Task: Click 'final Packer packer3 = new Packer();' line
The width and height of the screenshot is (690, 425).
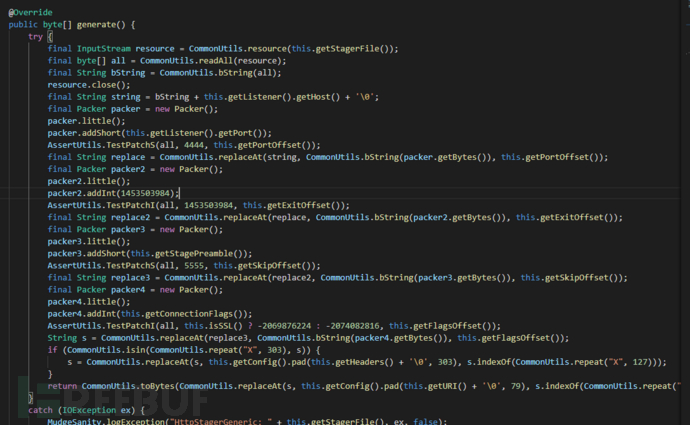Action: point(135,229)
